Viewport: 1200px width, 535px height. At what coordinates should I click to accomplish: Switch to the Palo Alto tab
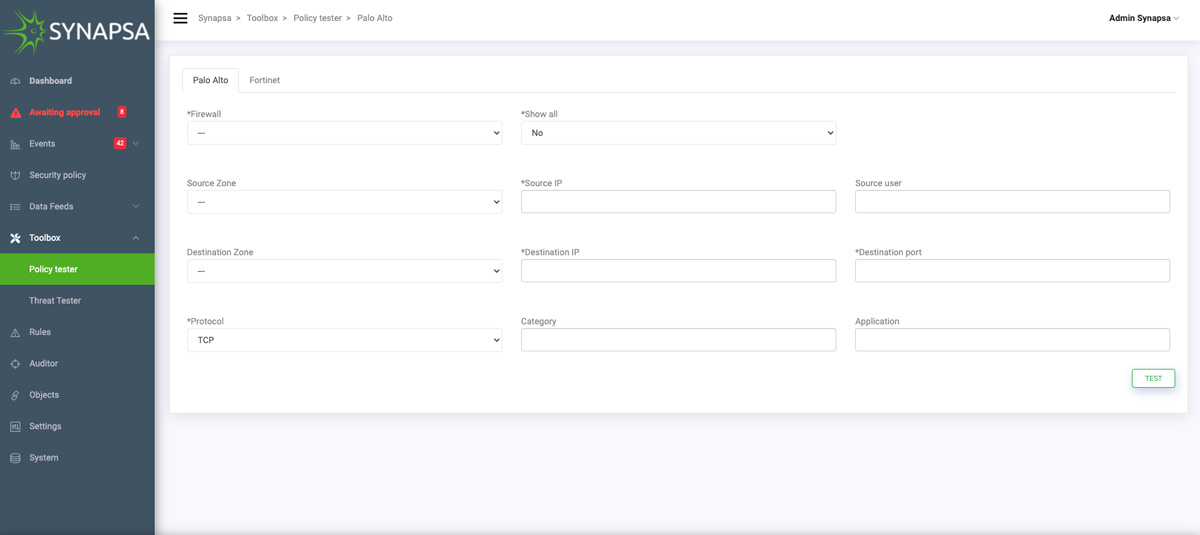[210, 80]
